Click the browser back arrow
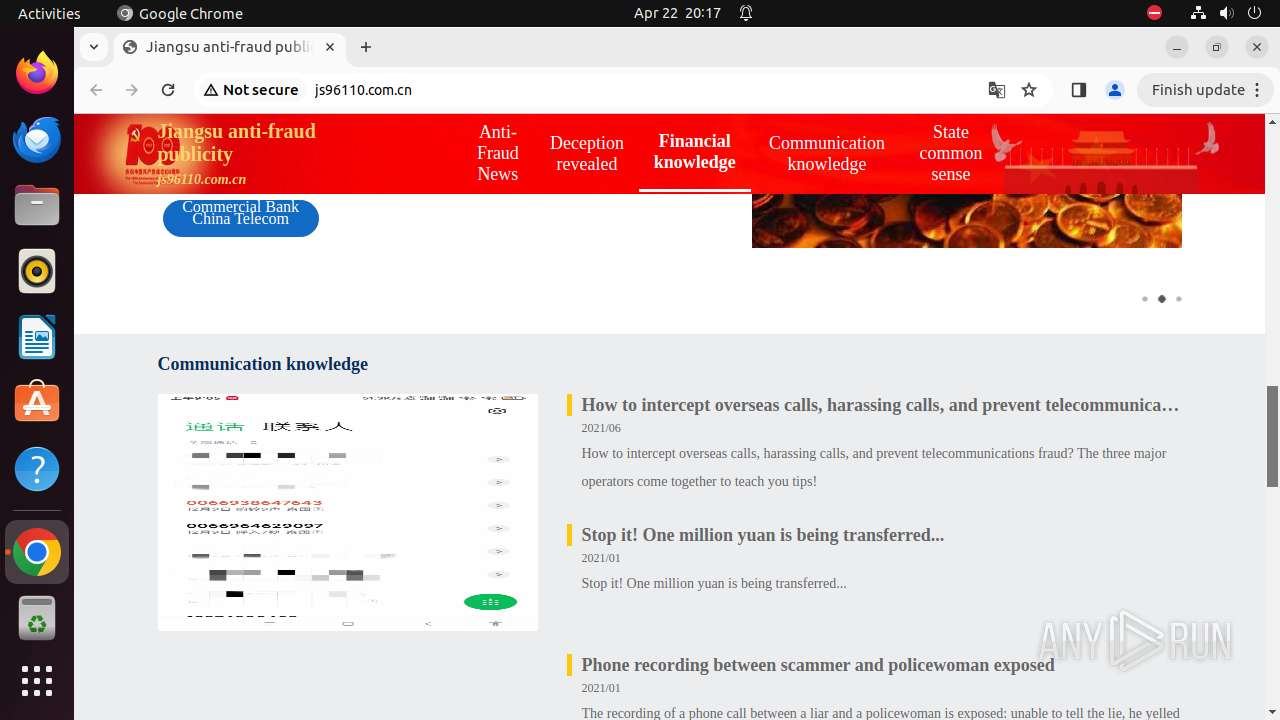1280x720 pixels. pos(96,90)
